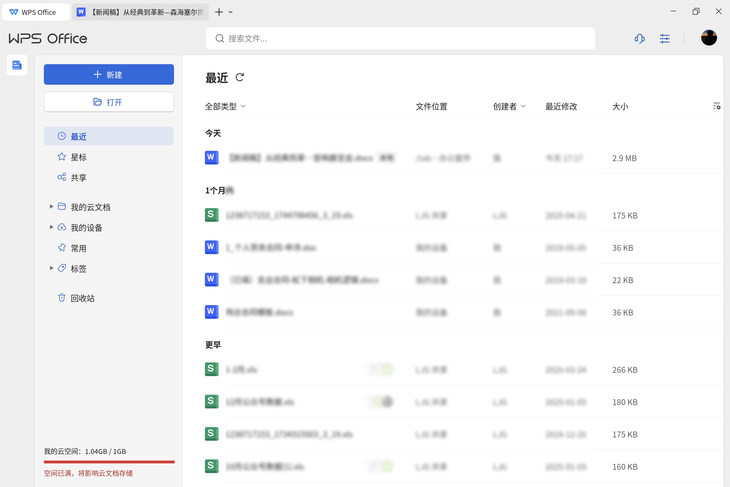This screenshot has height=487, width=730.
Task: Click the 我的云空间 storage usage bar
Action: (x=109, y=462)
